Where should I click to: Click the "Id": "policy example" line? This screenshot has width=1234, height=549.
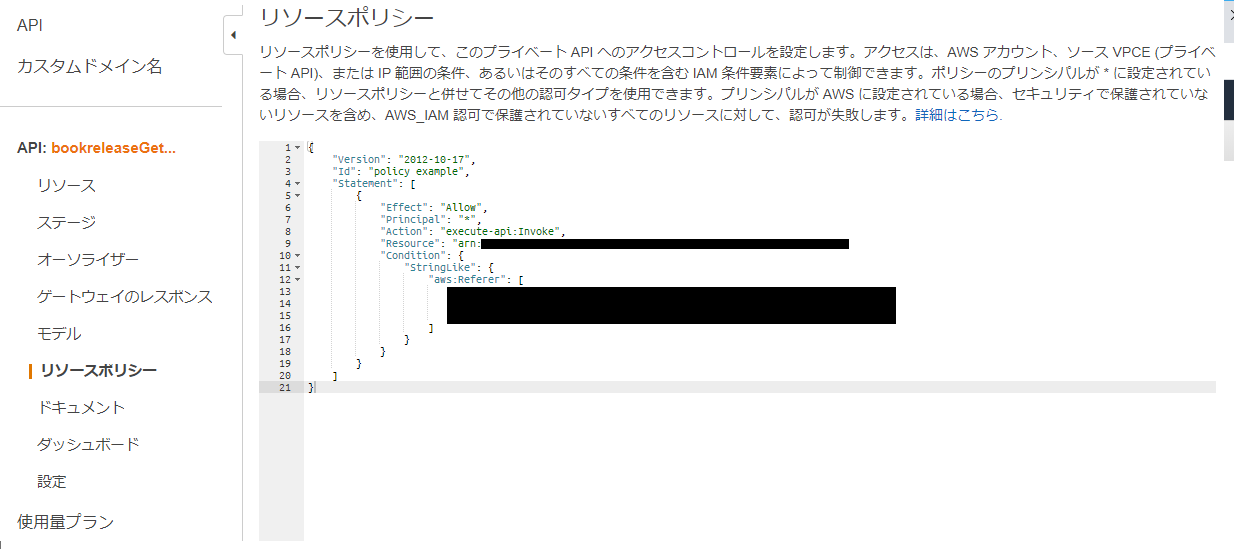point(401,171)
